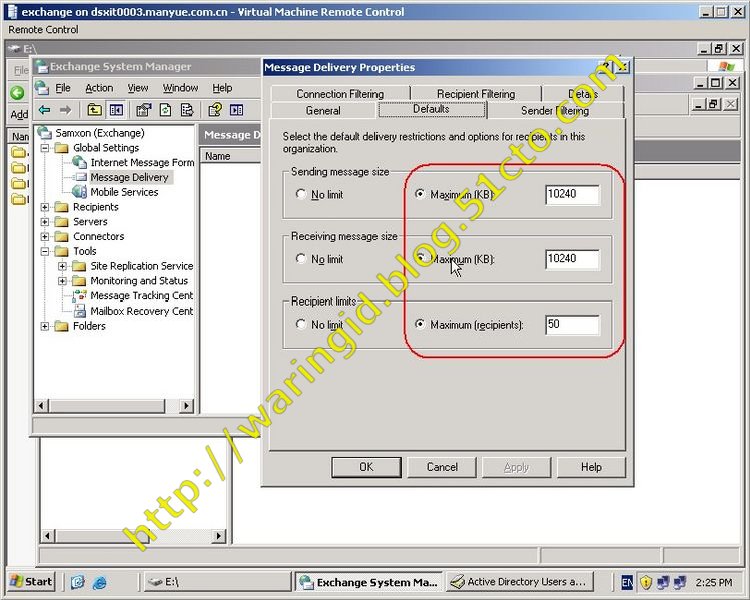
Task: Click the Refresh toolbar icon
Action: (x=164, y=110)
